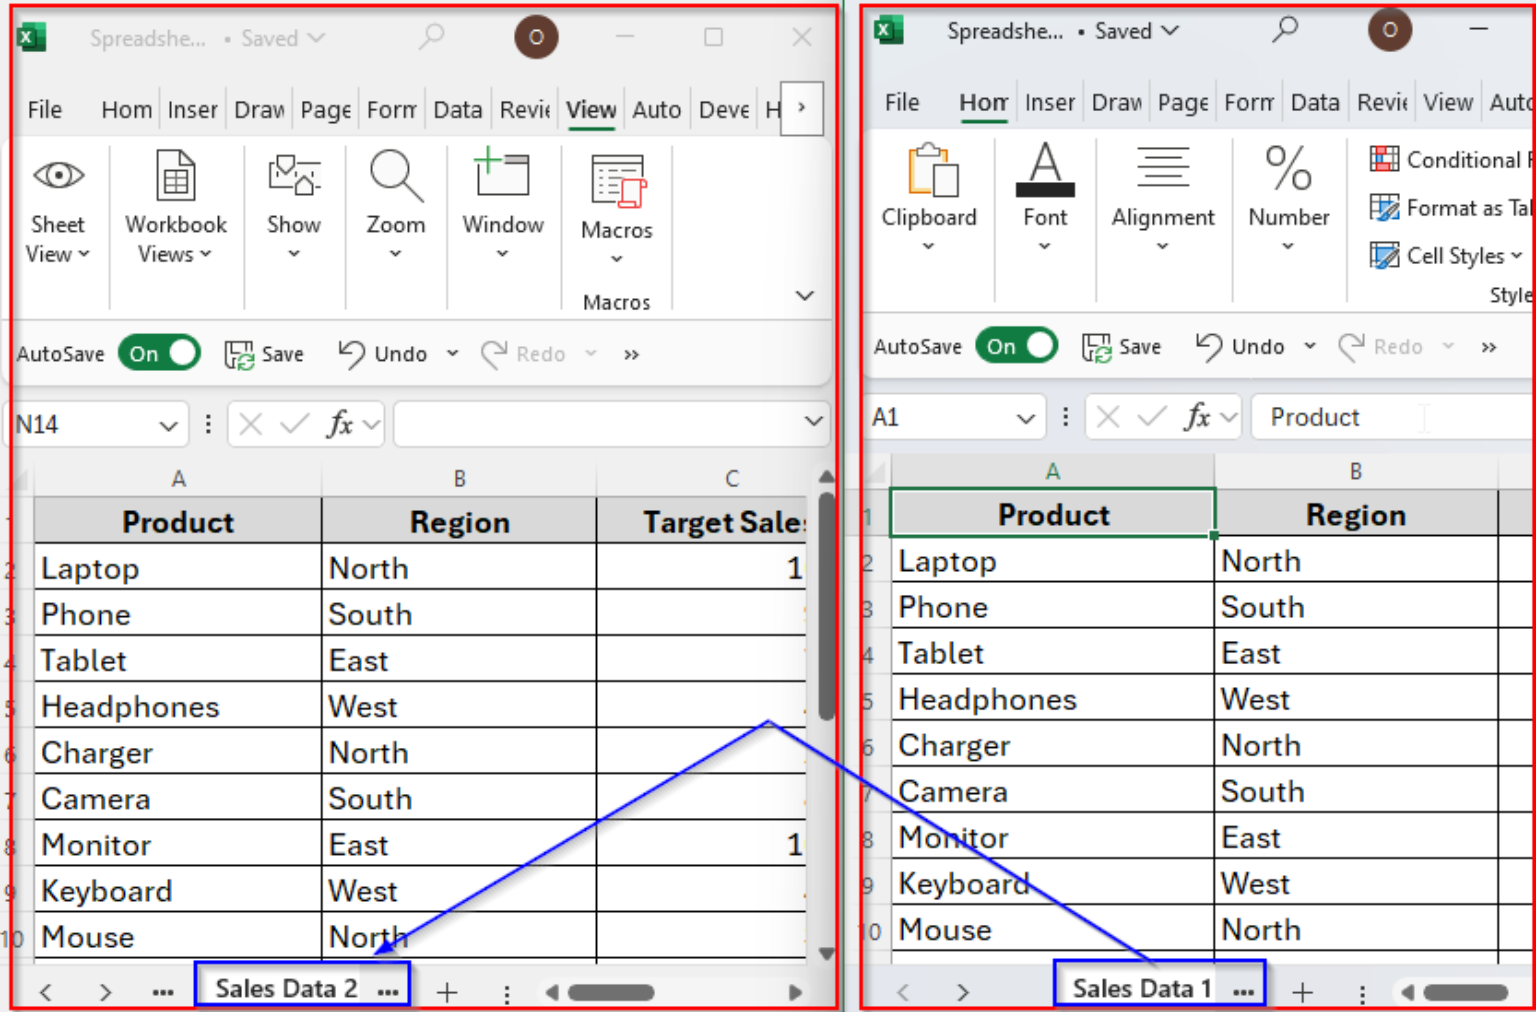
Task: Click the Save button in Quick Access
Action: (265, 353)
